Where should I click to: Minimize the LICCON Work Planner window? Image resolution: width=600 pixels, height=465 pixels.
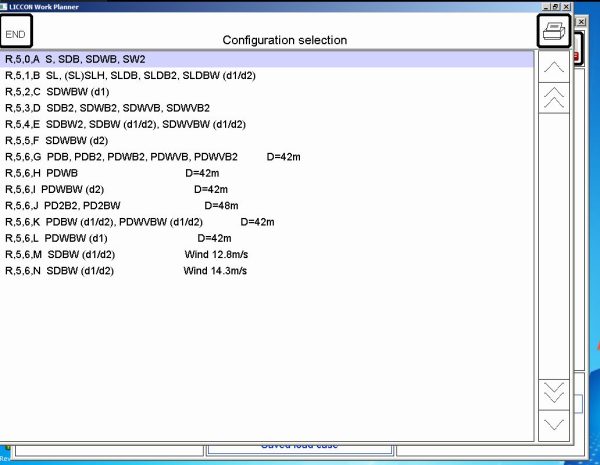(547, 7)
